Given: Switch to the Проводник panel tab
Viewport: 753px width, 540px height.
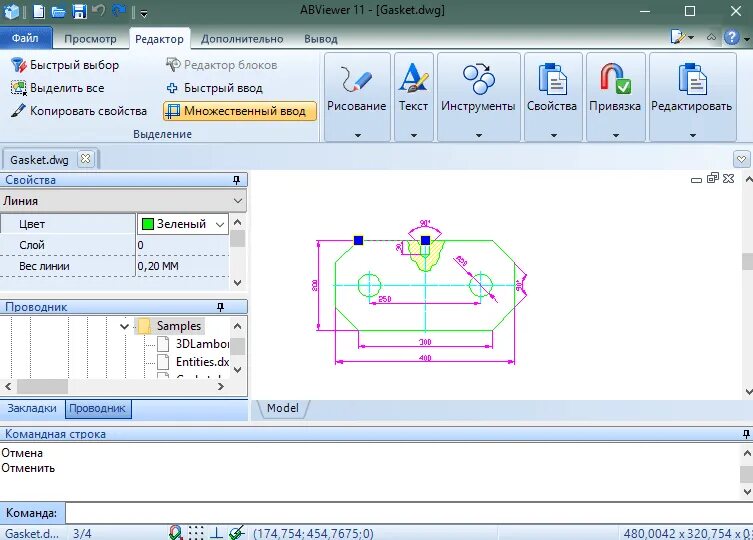Looking at the screenshot, I should 97,408.
